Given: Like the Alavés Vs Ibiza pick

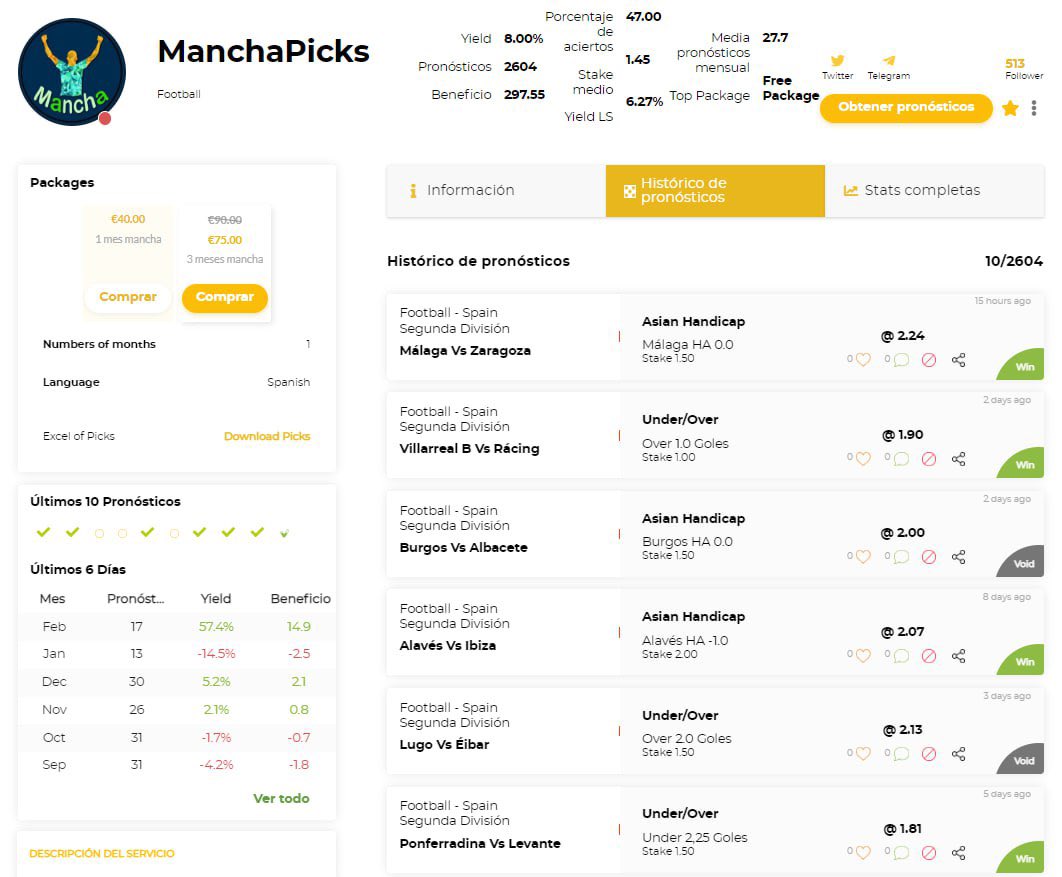Looking at the screenshot, I should coord(863,656).
